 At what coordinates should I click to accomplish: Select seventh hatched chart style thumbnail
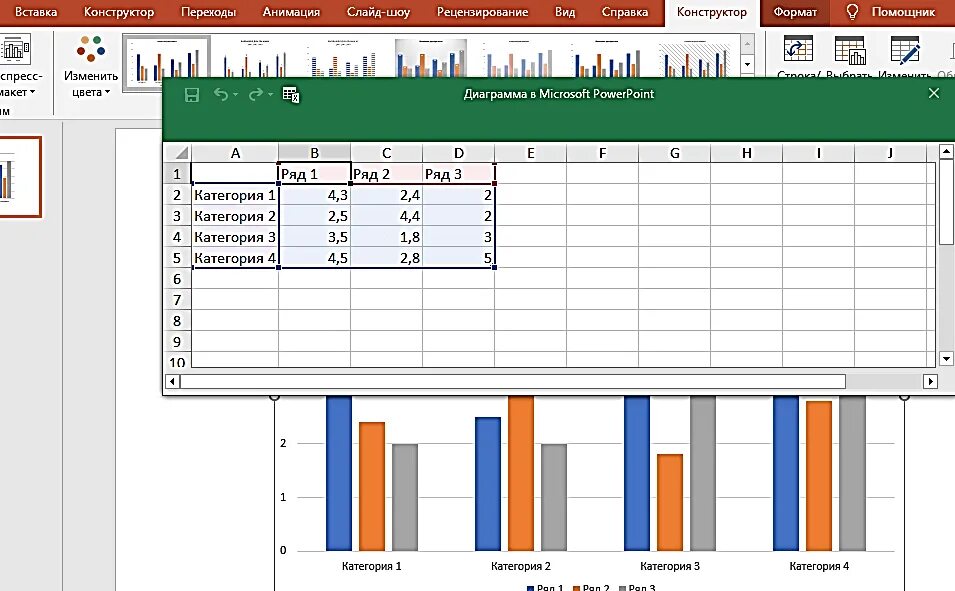[694, 59]
